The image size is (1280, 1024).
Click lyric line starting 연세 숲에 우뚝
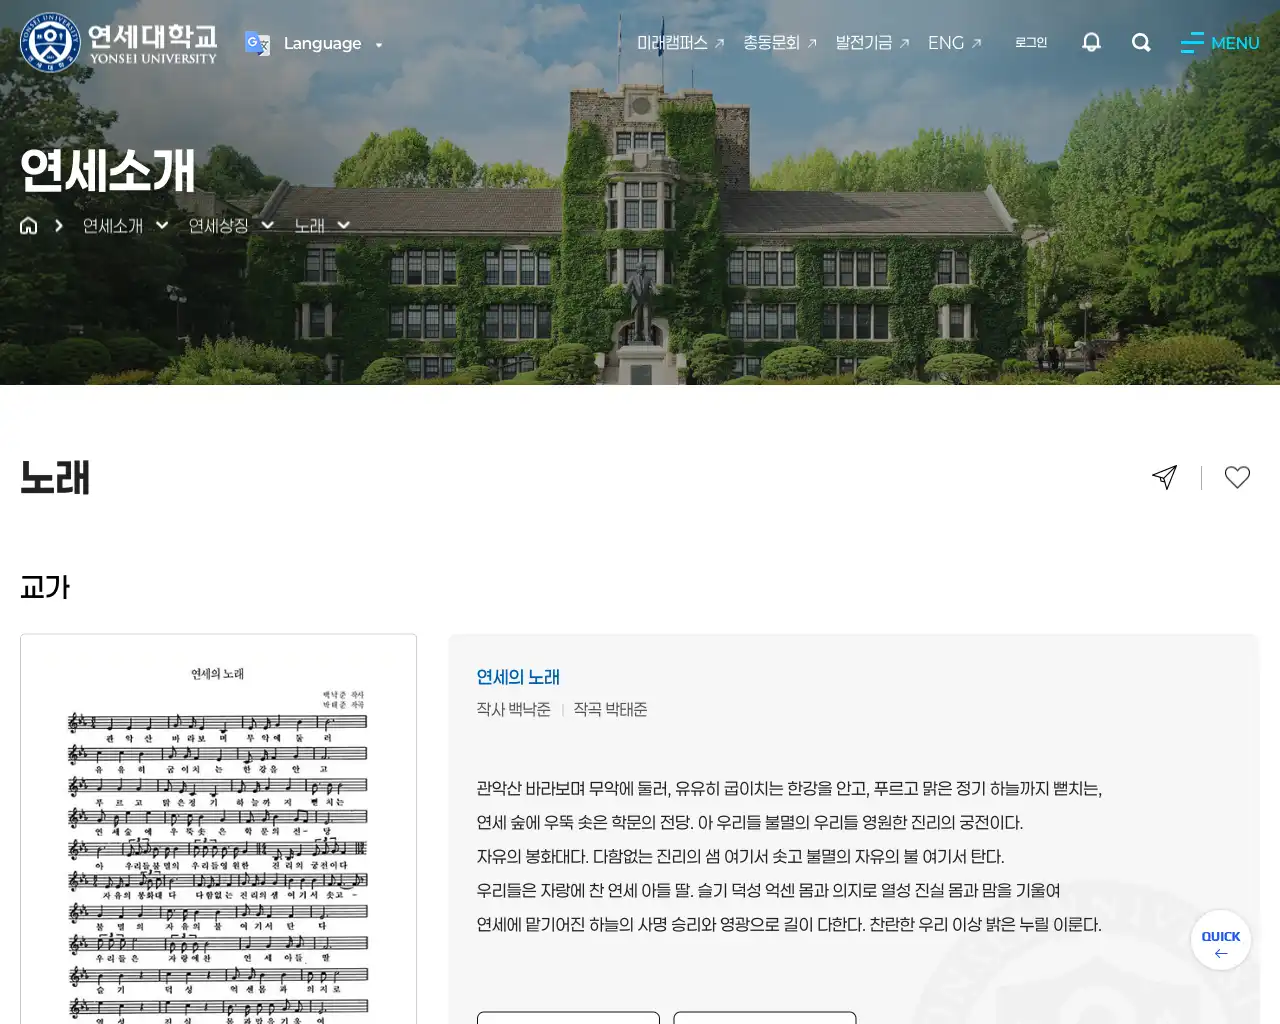tap(750, 822)
